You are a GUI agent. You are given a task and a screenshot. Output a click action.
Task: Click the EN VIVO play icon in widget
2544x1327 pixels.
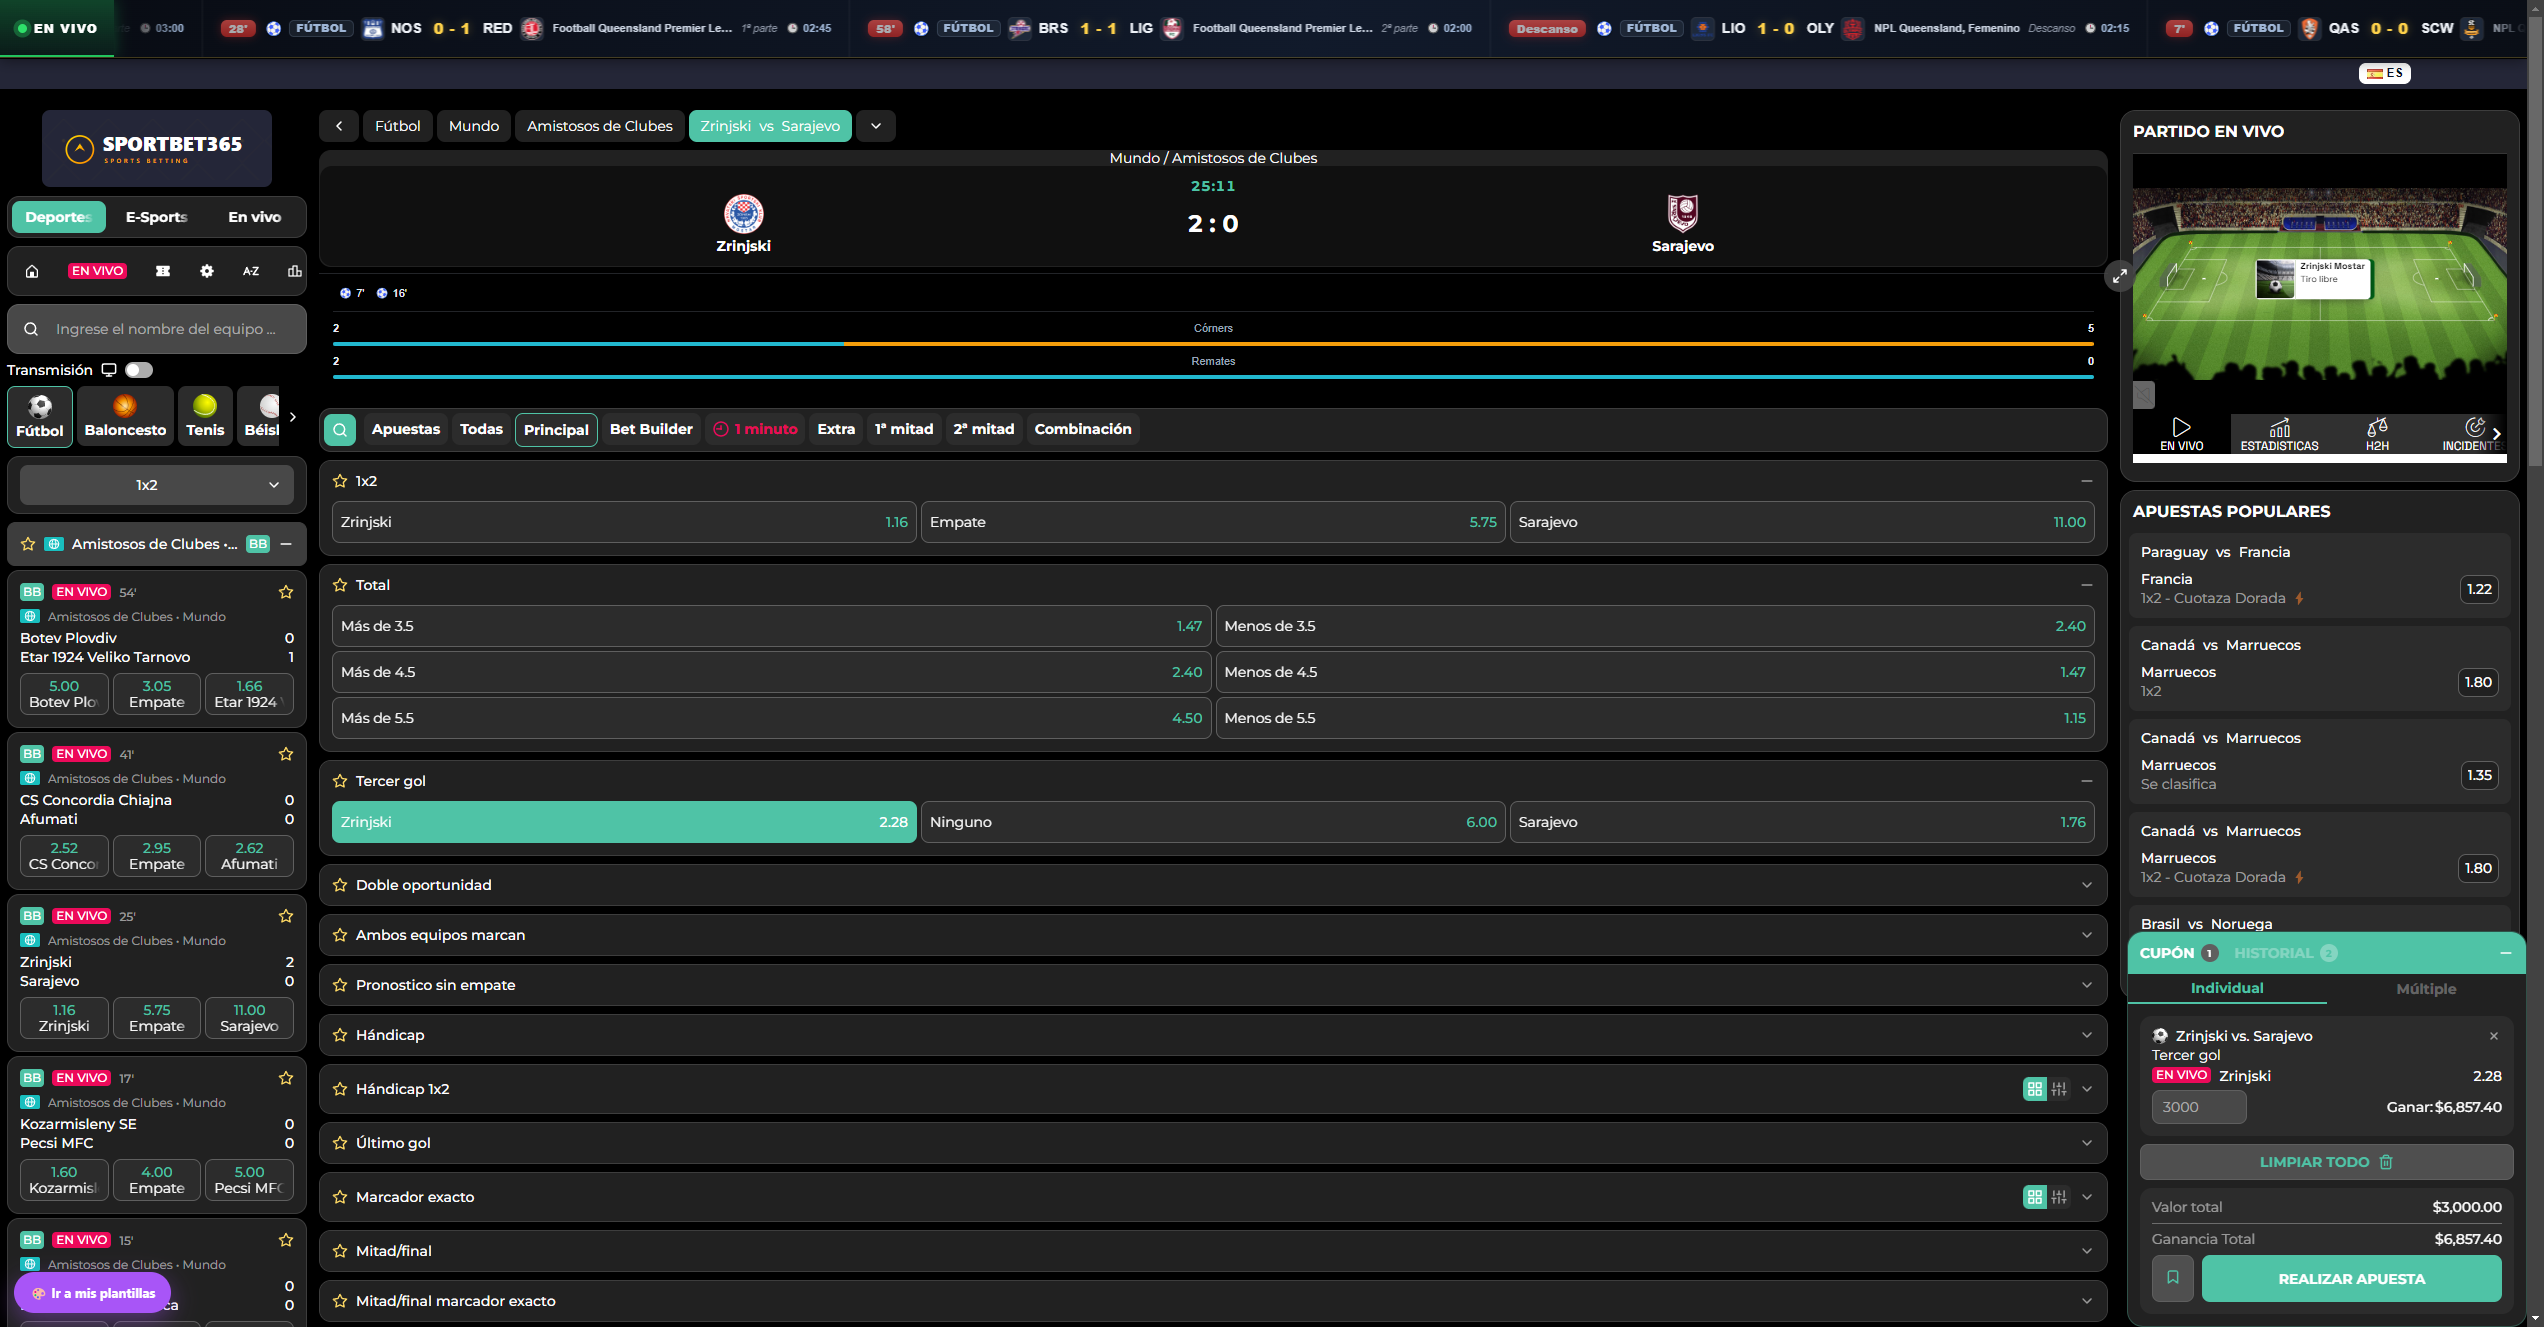tap(2181, 434)
